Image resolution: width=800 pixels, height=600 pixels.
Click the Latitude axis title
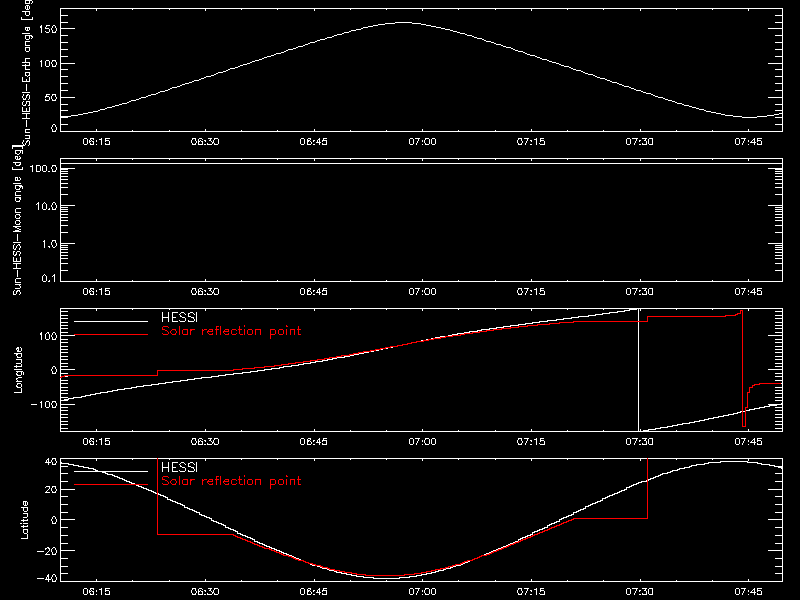tap(24, 520)
